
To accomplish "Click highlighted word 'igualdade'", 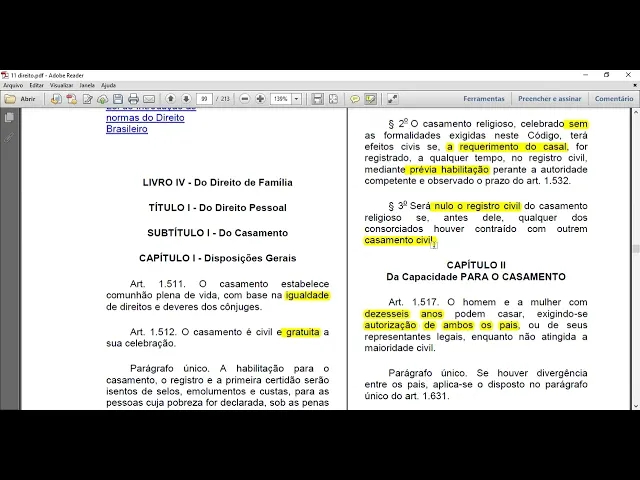I will [x=307, y=295].
